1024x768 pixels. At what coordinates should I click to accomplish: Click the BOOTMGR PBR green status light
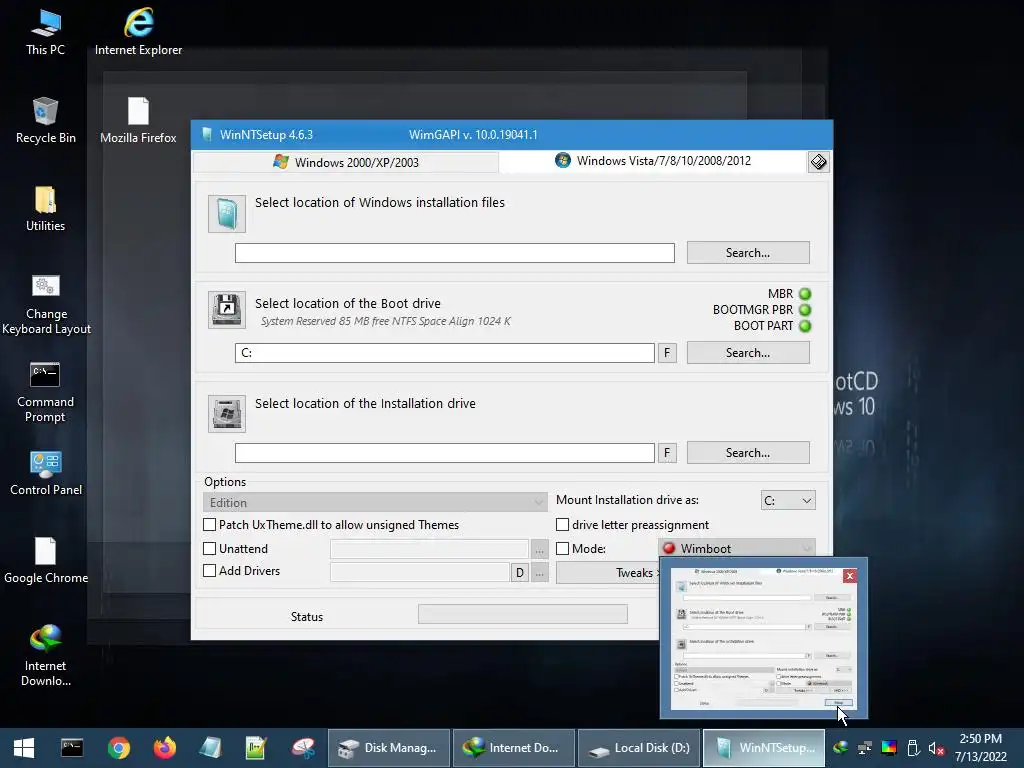tap(805, 310)
